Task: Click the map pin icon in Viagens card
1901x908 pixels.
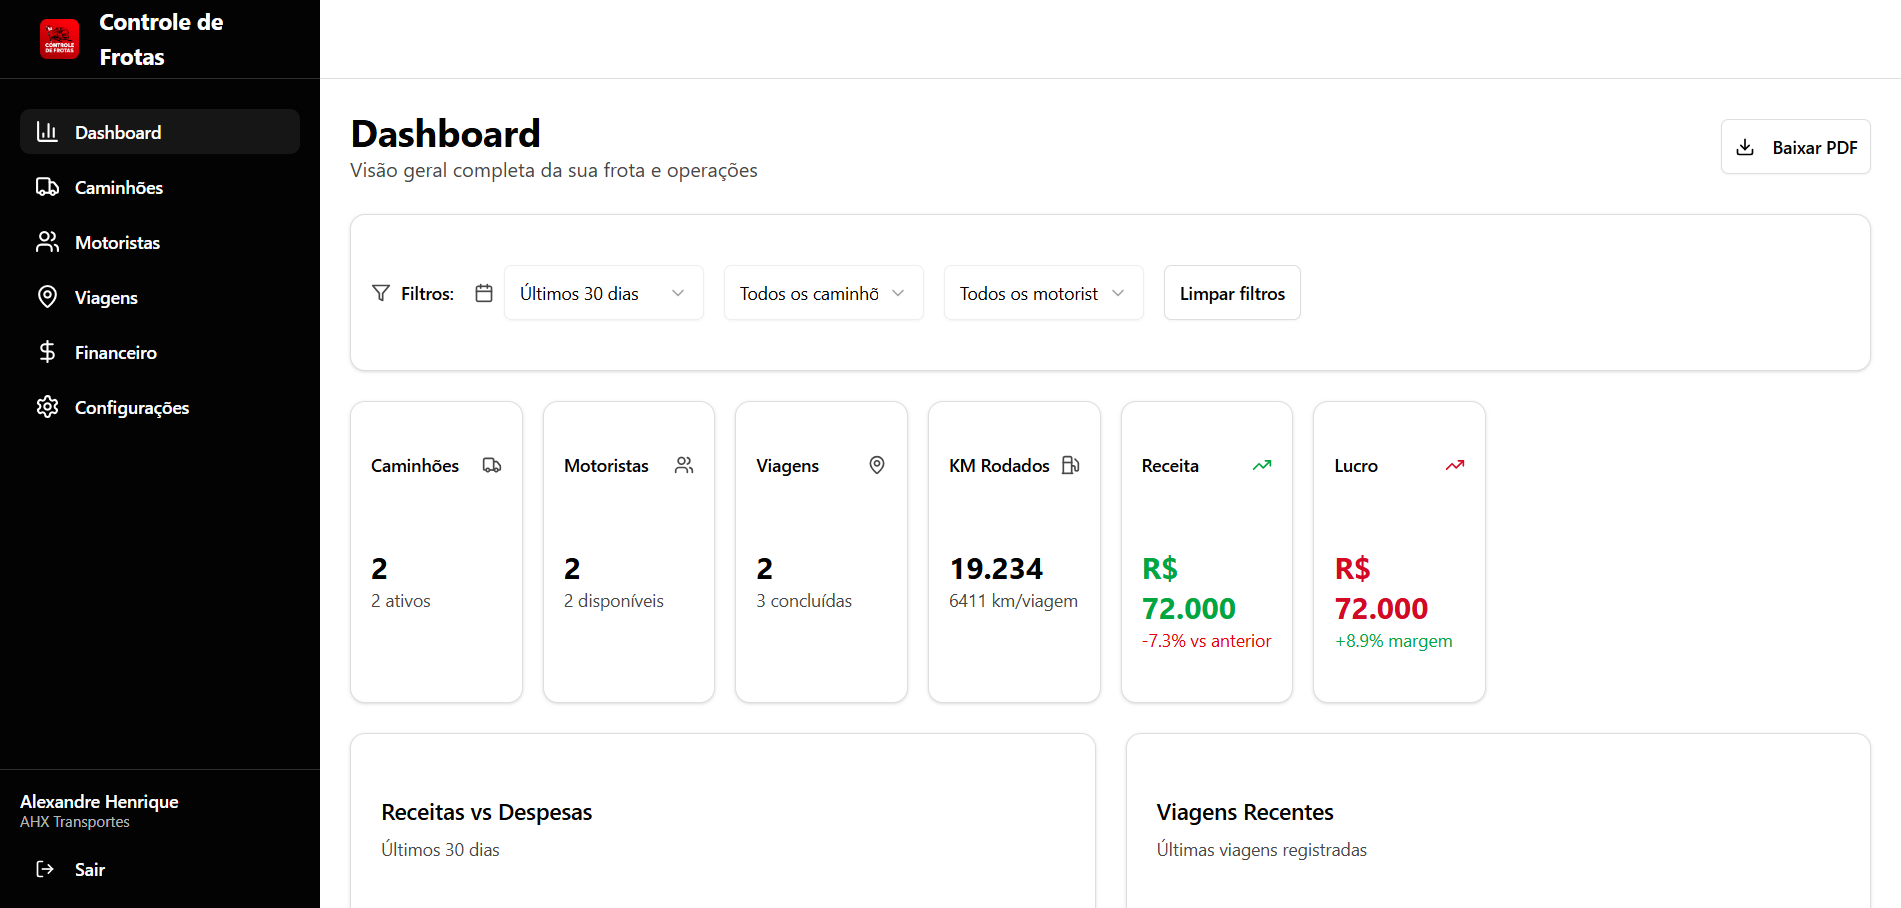Action: click(x=877, y=465)
